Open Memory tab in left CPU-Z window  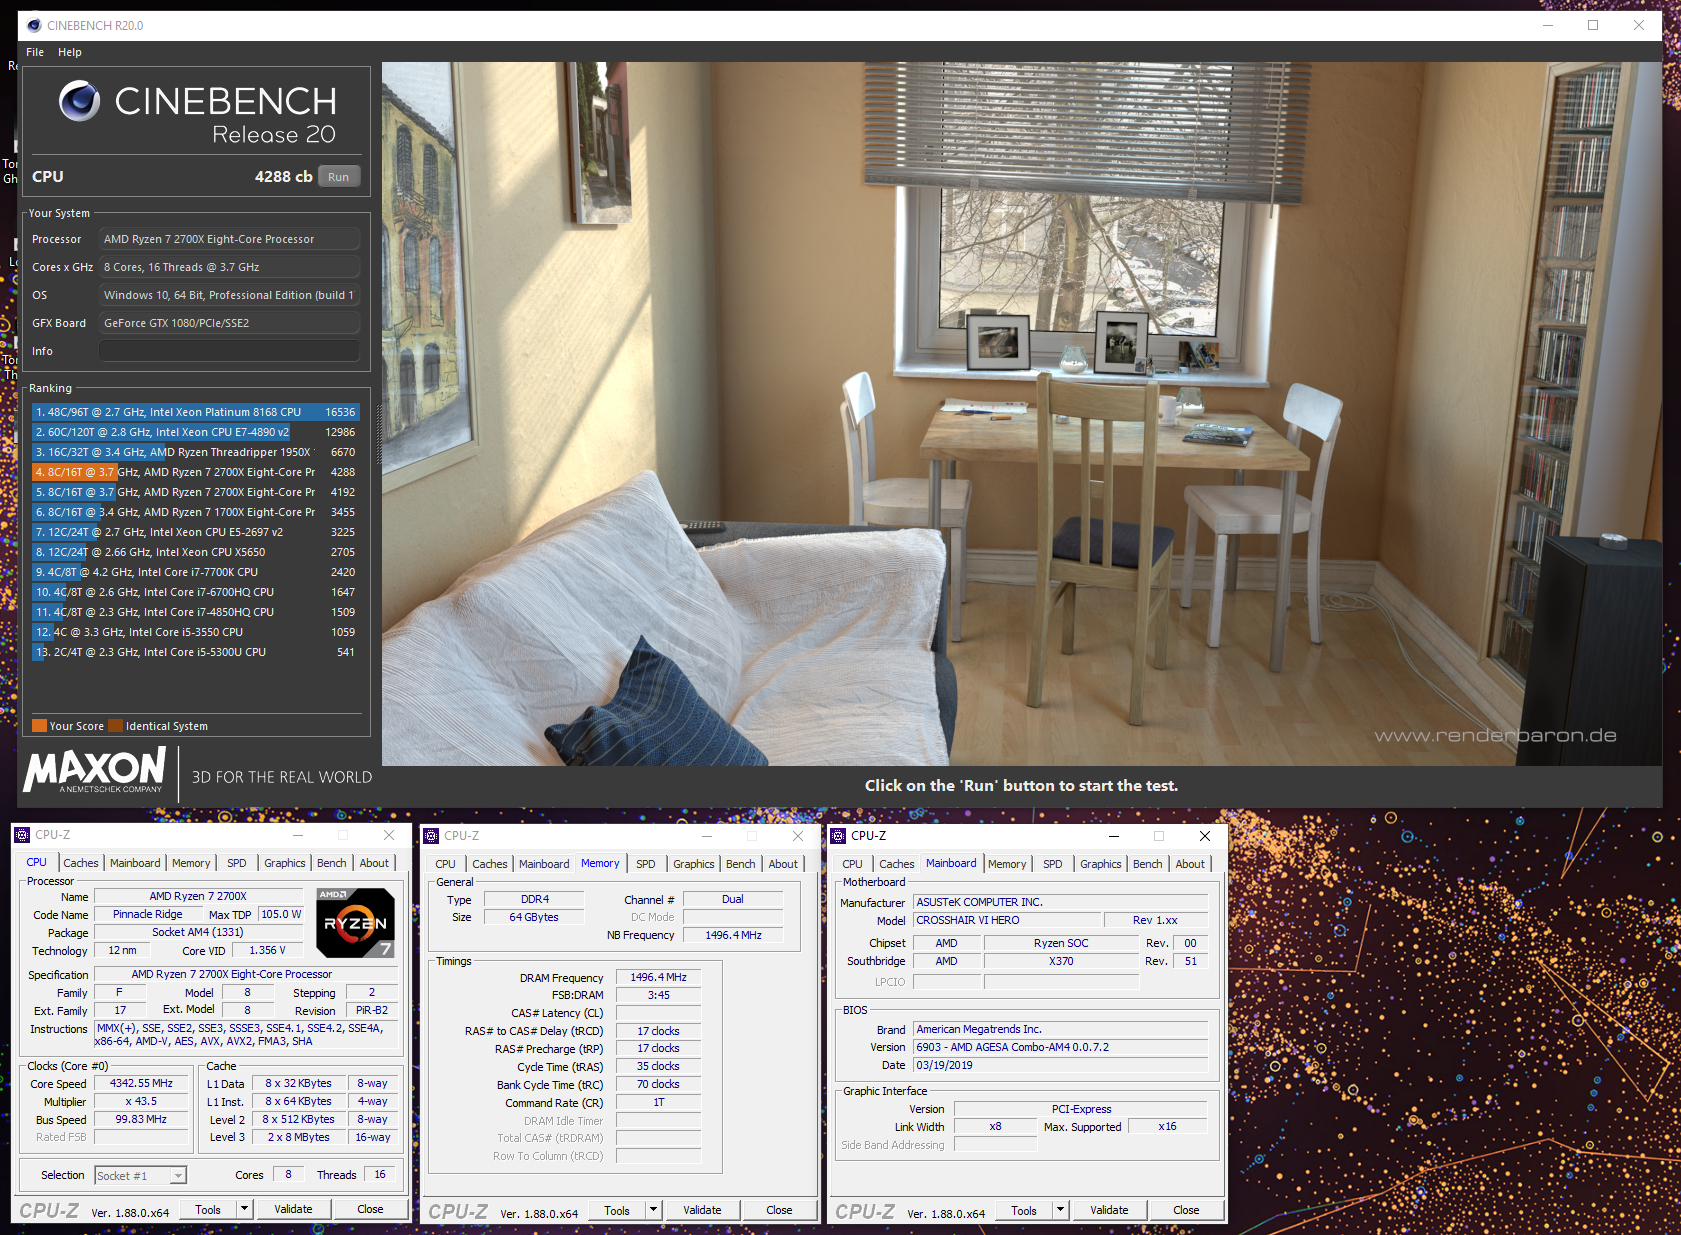tap(191, 863)
